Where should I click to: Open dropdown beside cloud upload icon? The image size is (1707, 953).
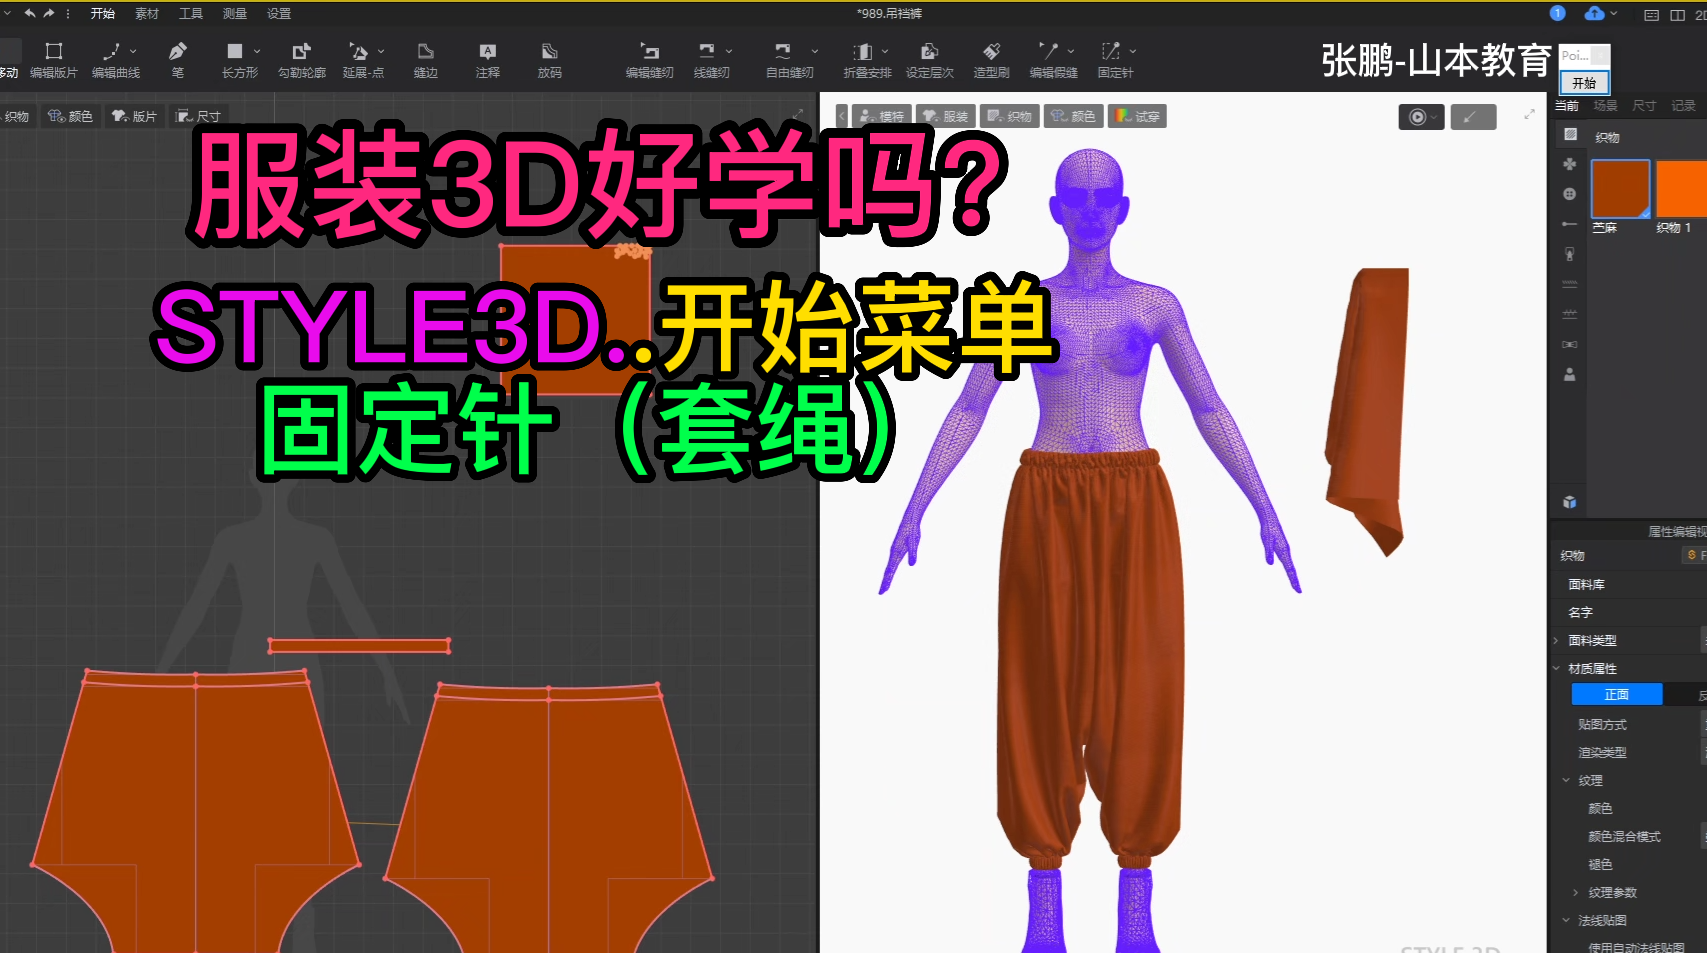pos(1614,14)
